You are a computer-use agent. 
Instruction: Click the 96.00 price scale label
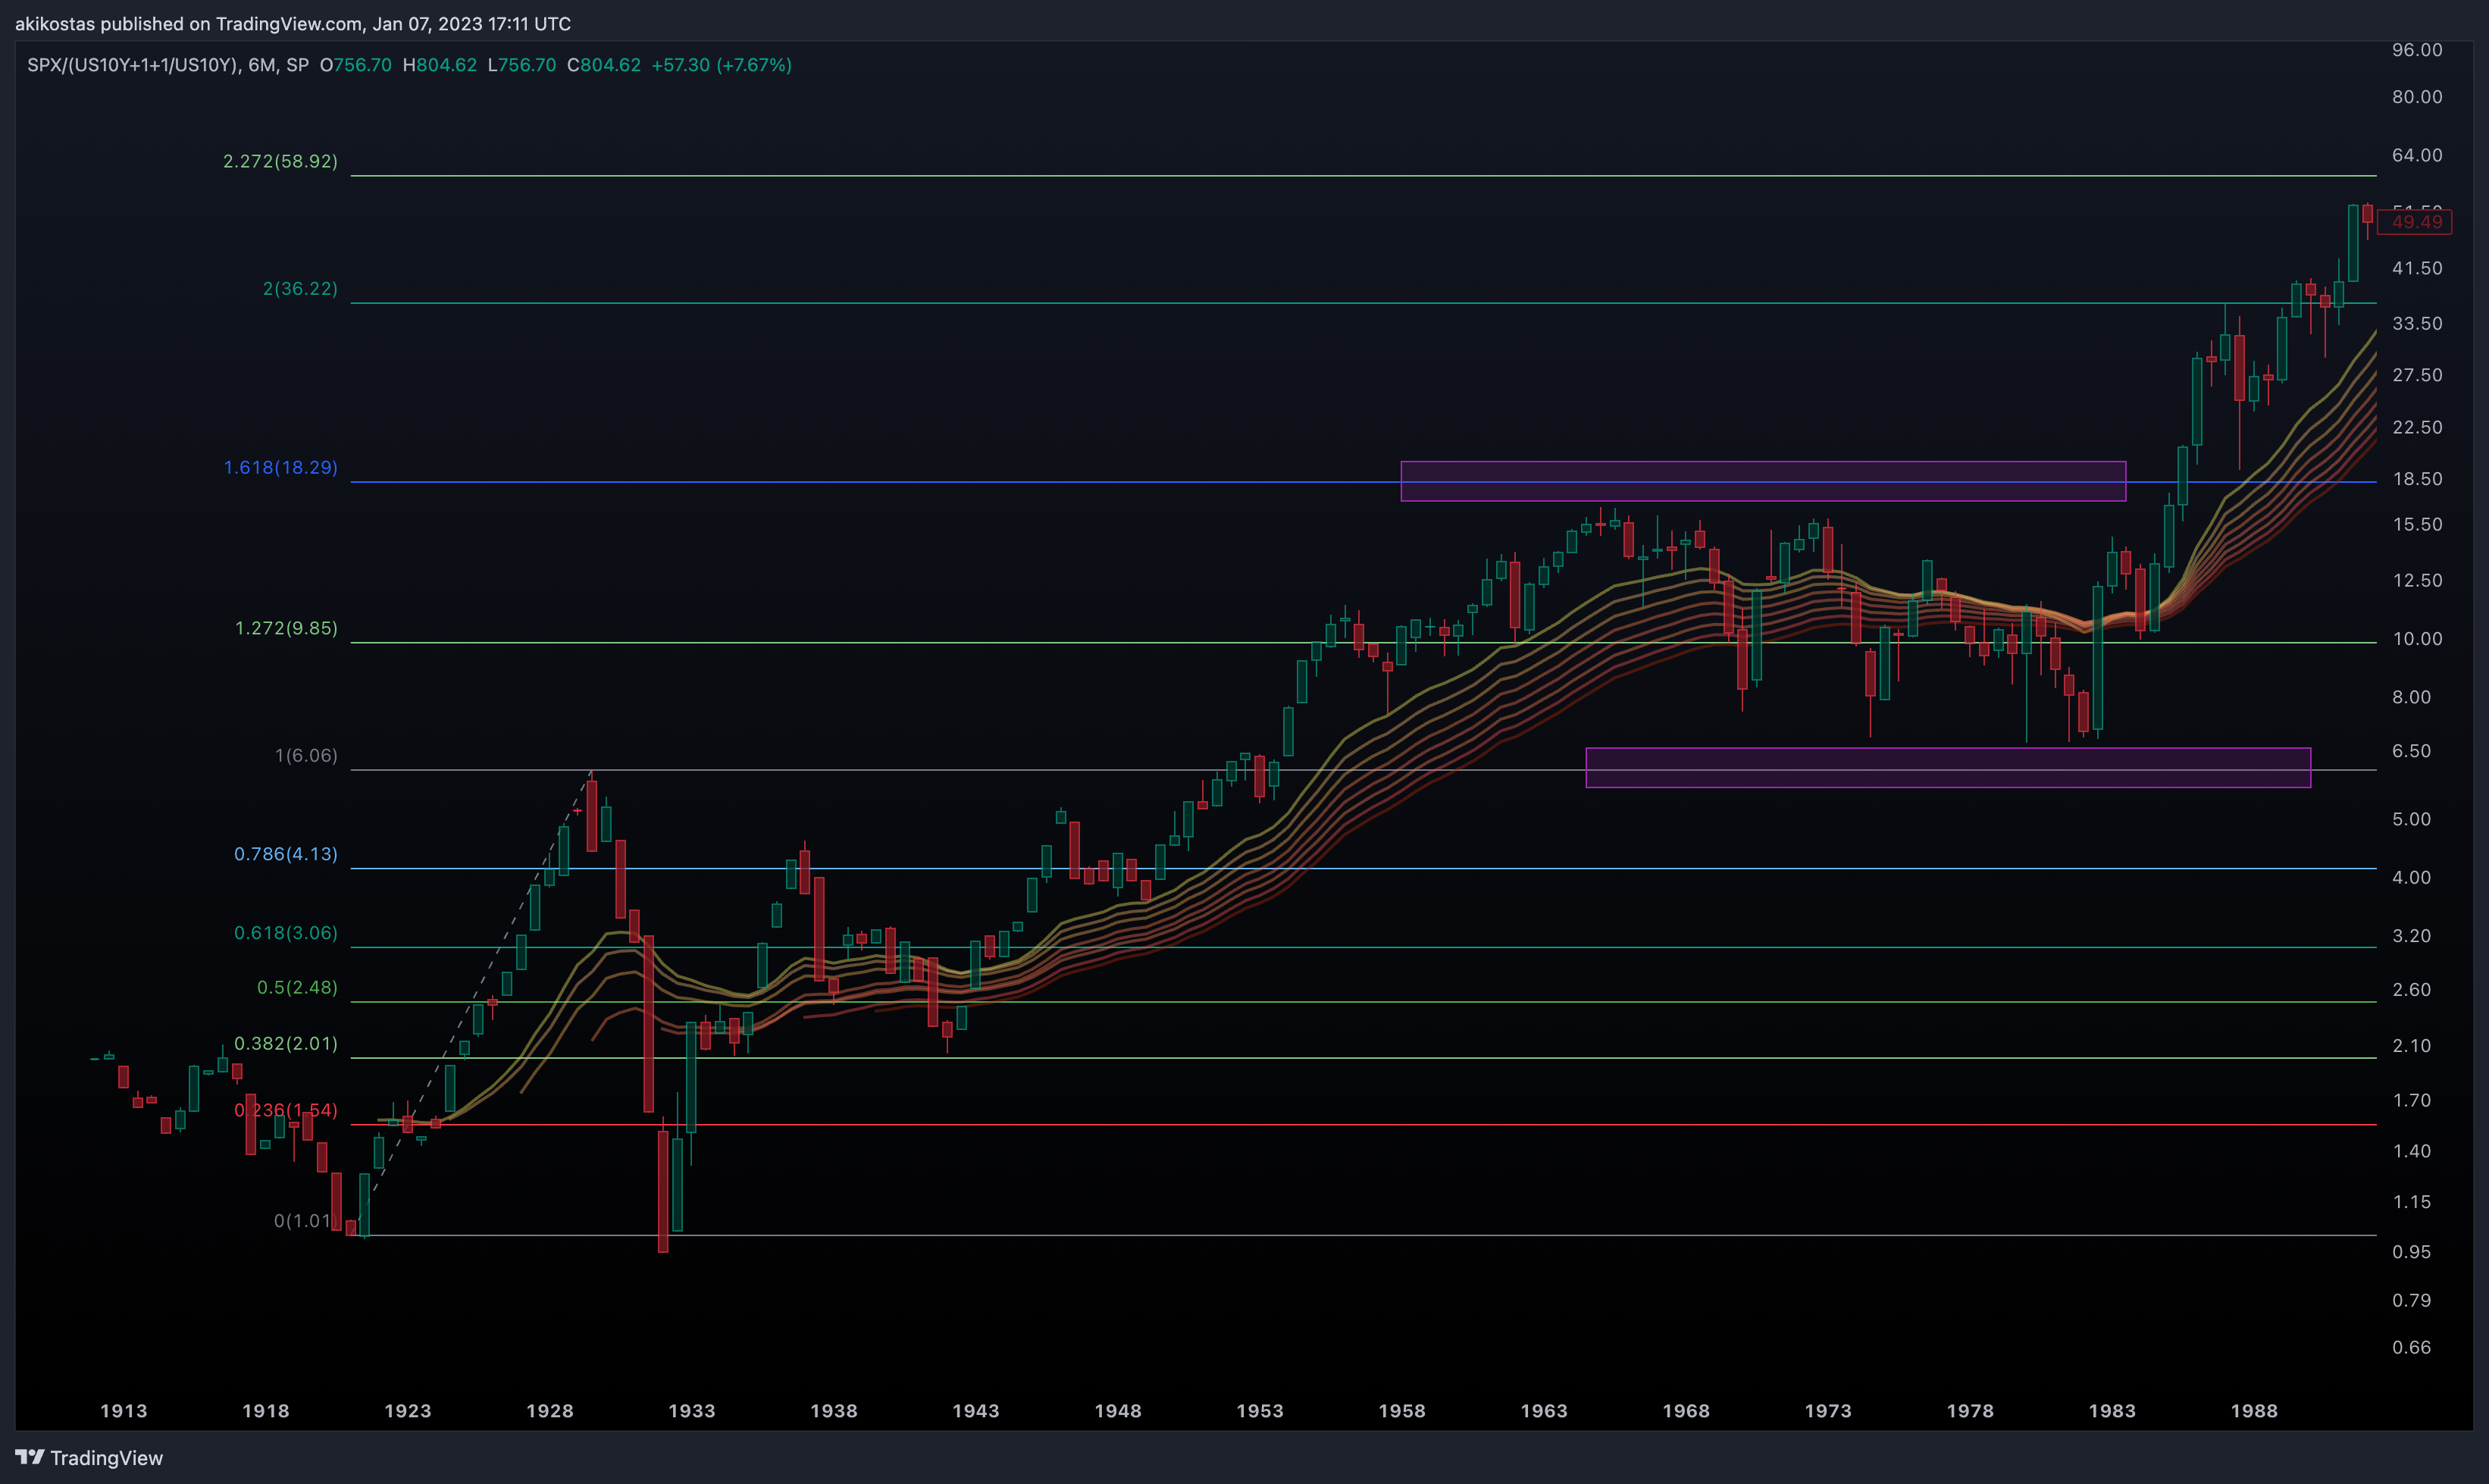point(2417,50)
